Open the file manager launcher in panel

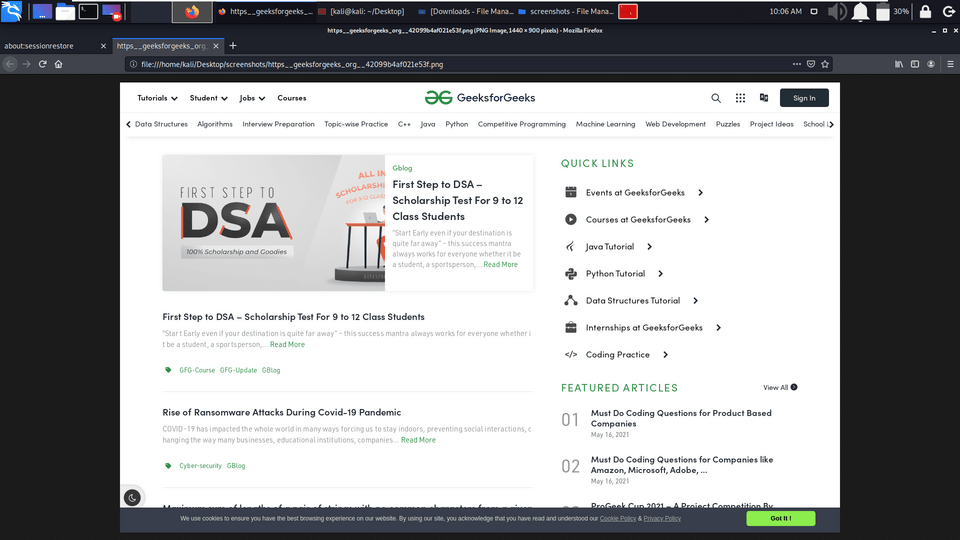click(65, 12)
